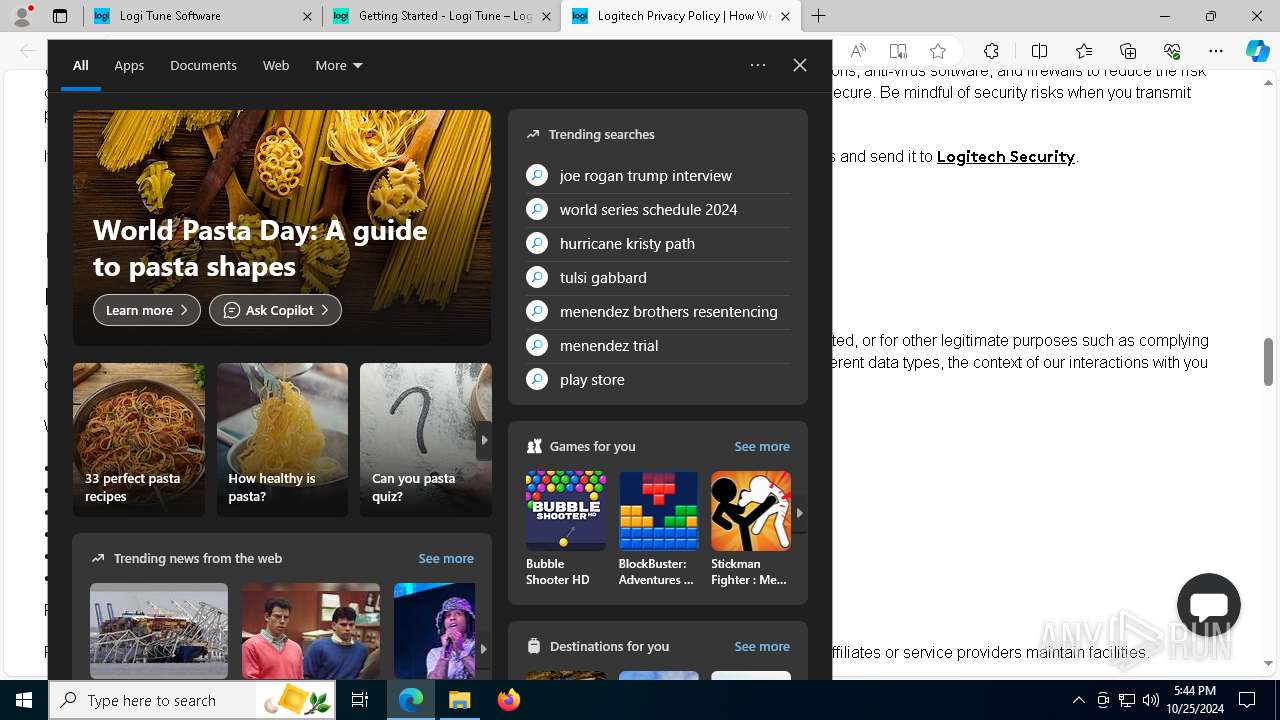Click Learn more on World Pasta Day
Screen dimensions: 1280x720
(147, 310)
